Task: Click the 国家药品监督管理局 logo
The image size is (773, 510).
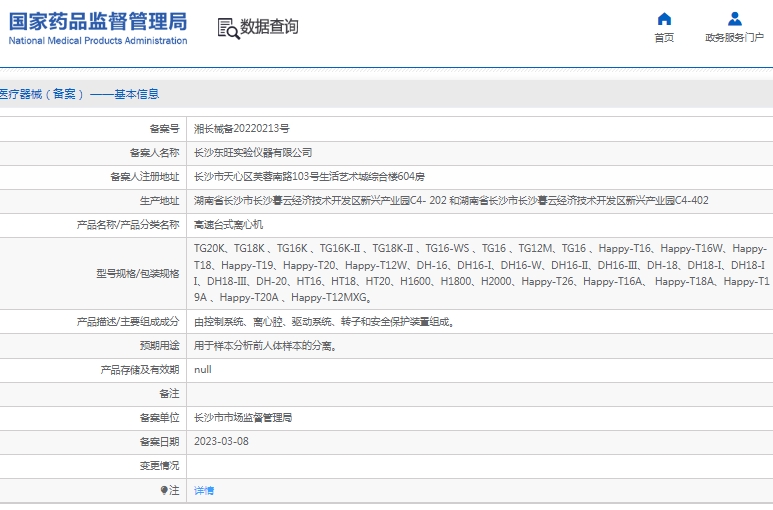Action: [x=98, y=22]
